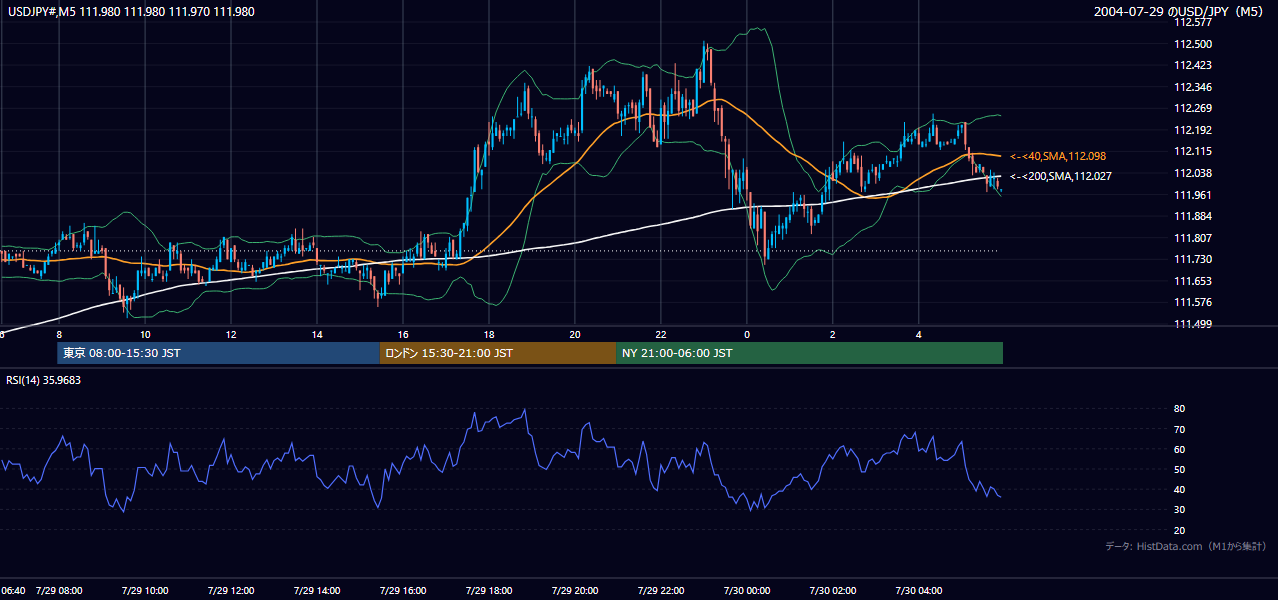
Task: Click hour label 12 under the price chart
Action: pyautogui.click(x=231, y=334)
